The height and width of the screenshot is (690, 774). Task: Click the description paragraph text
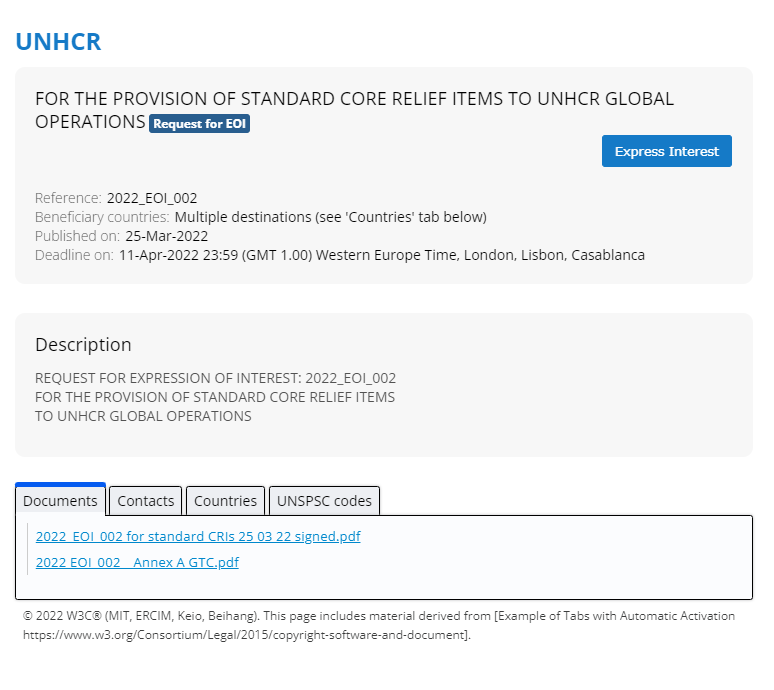[x=215, y=397]
